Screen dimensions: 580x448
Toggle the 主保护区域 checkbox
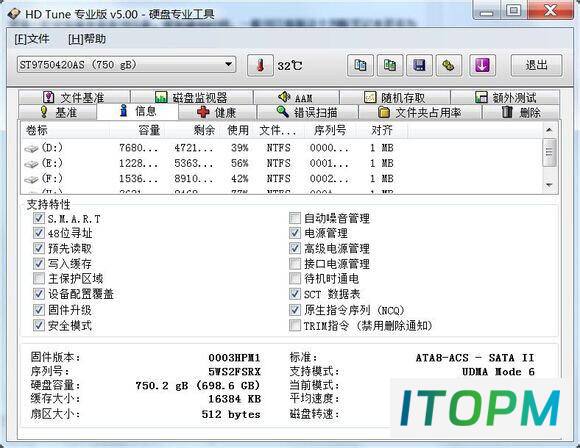pyautogui.click(x=39, y=278)
